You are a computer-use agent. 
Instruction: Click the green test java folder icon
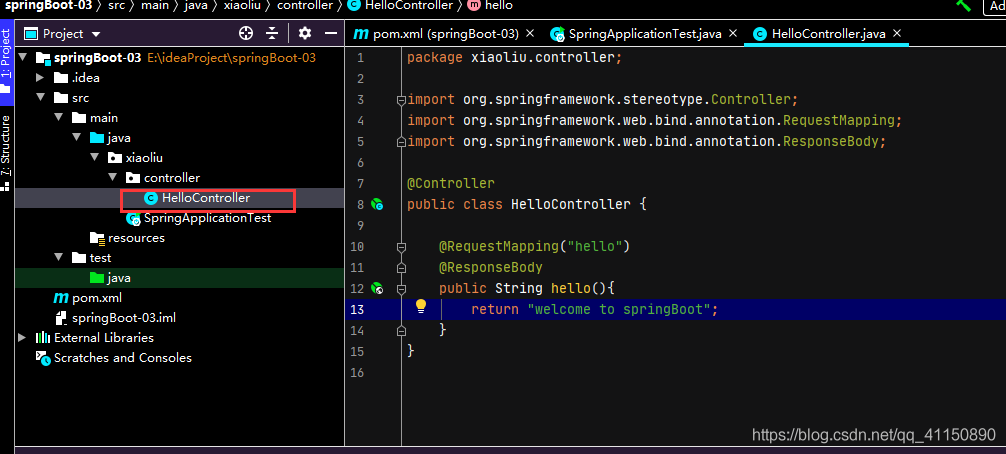97,278
